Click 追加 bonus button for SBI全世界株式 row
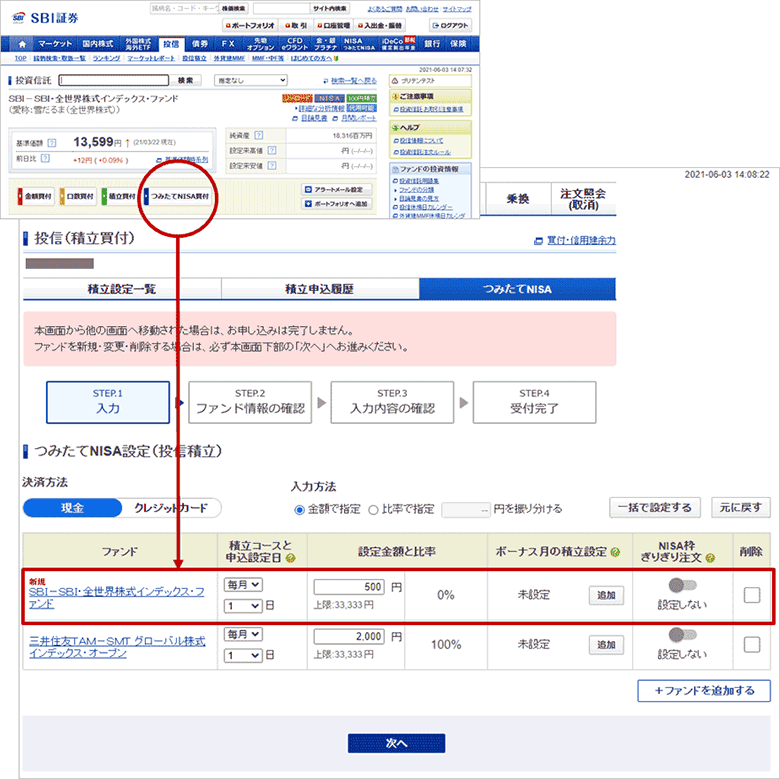This screenshot has width=780, height=779. pos(606,595)
